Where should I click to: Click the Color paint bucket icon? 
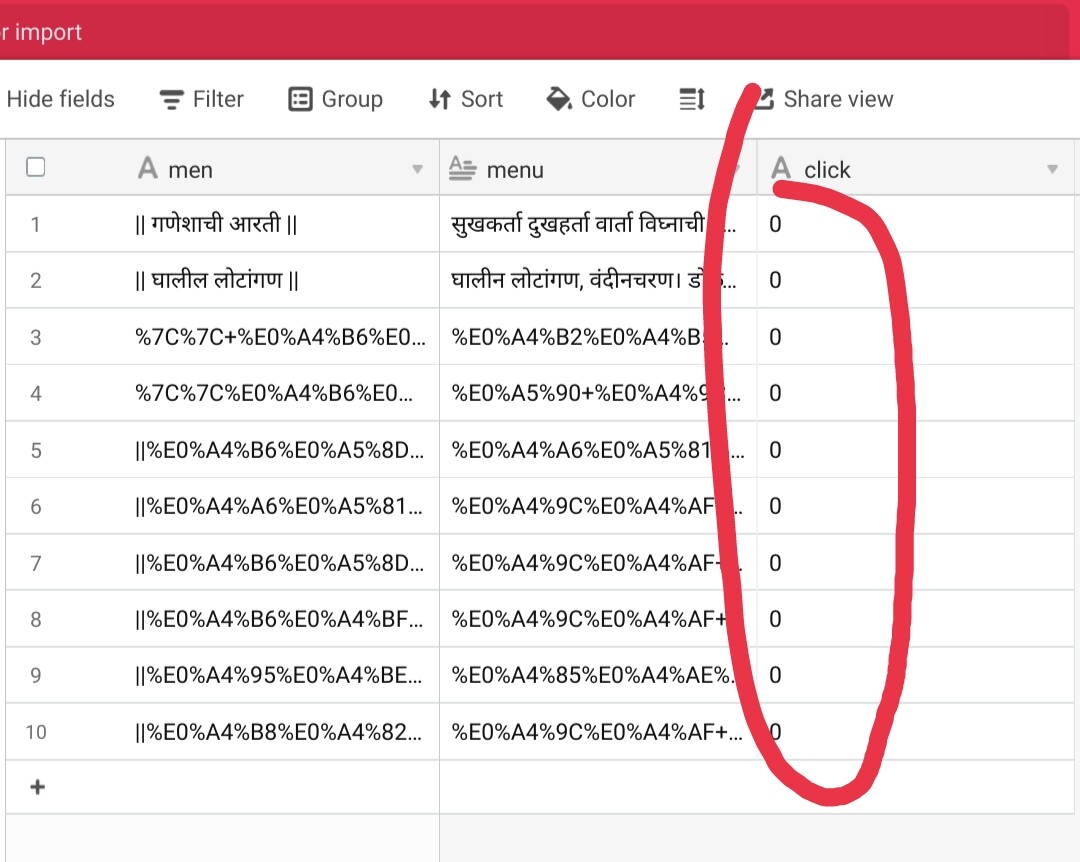pos(559,99)
